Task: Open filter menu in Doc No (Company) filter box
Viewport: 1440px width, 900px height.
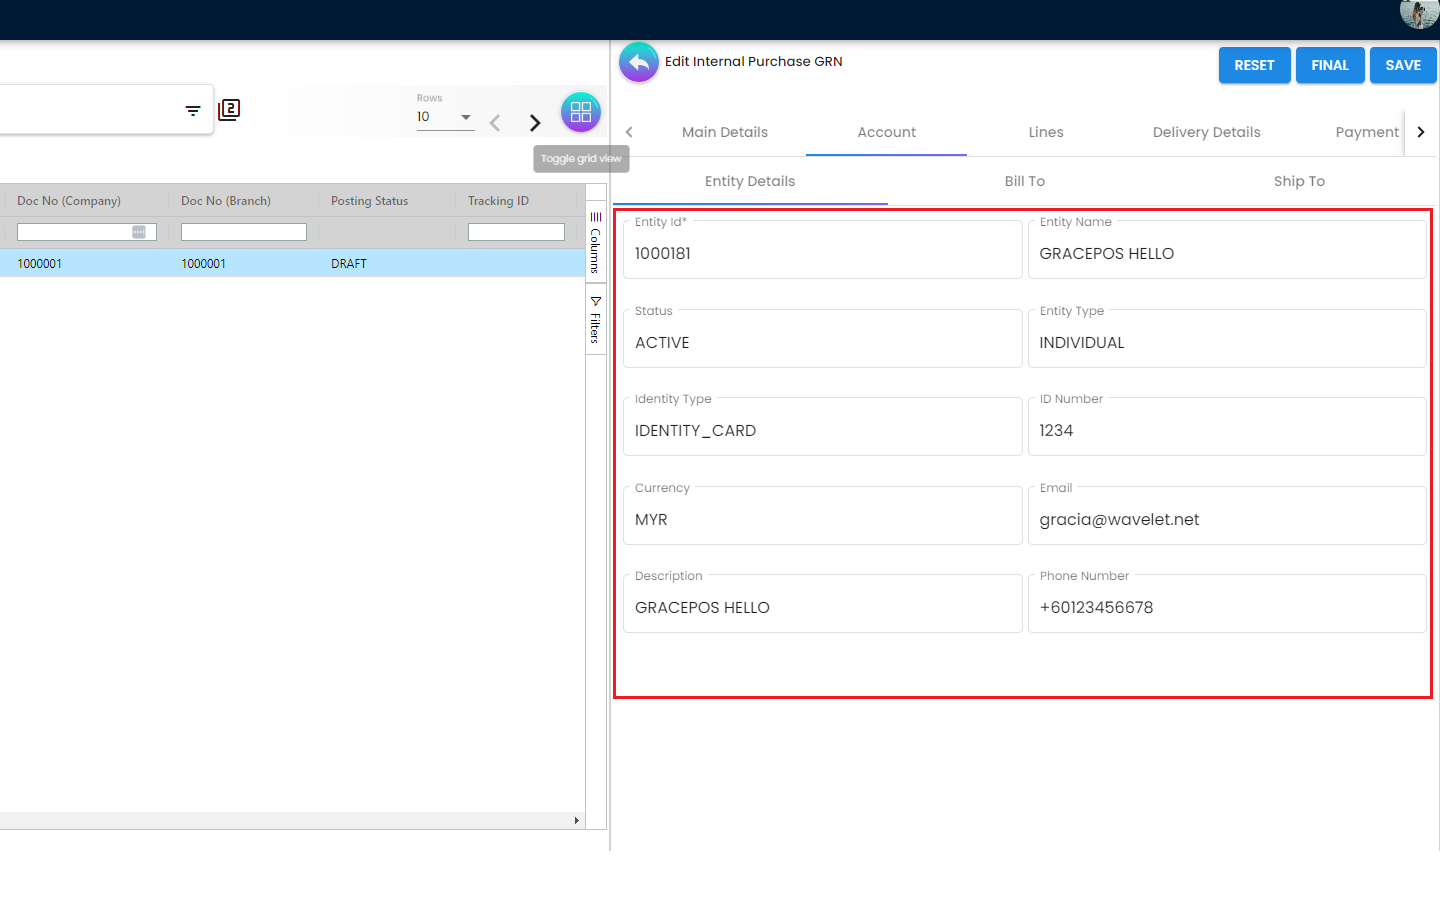Action: pos(139,232)
